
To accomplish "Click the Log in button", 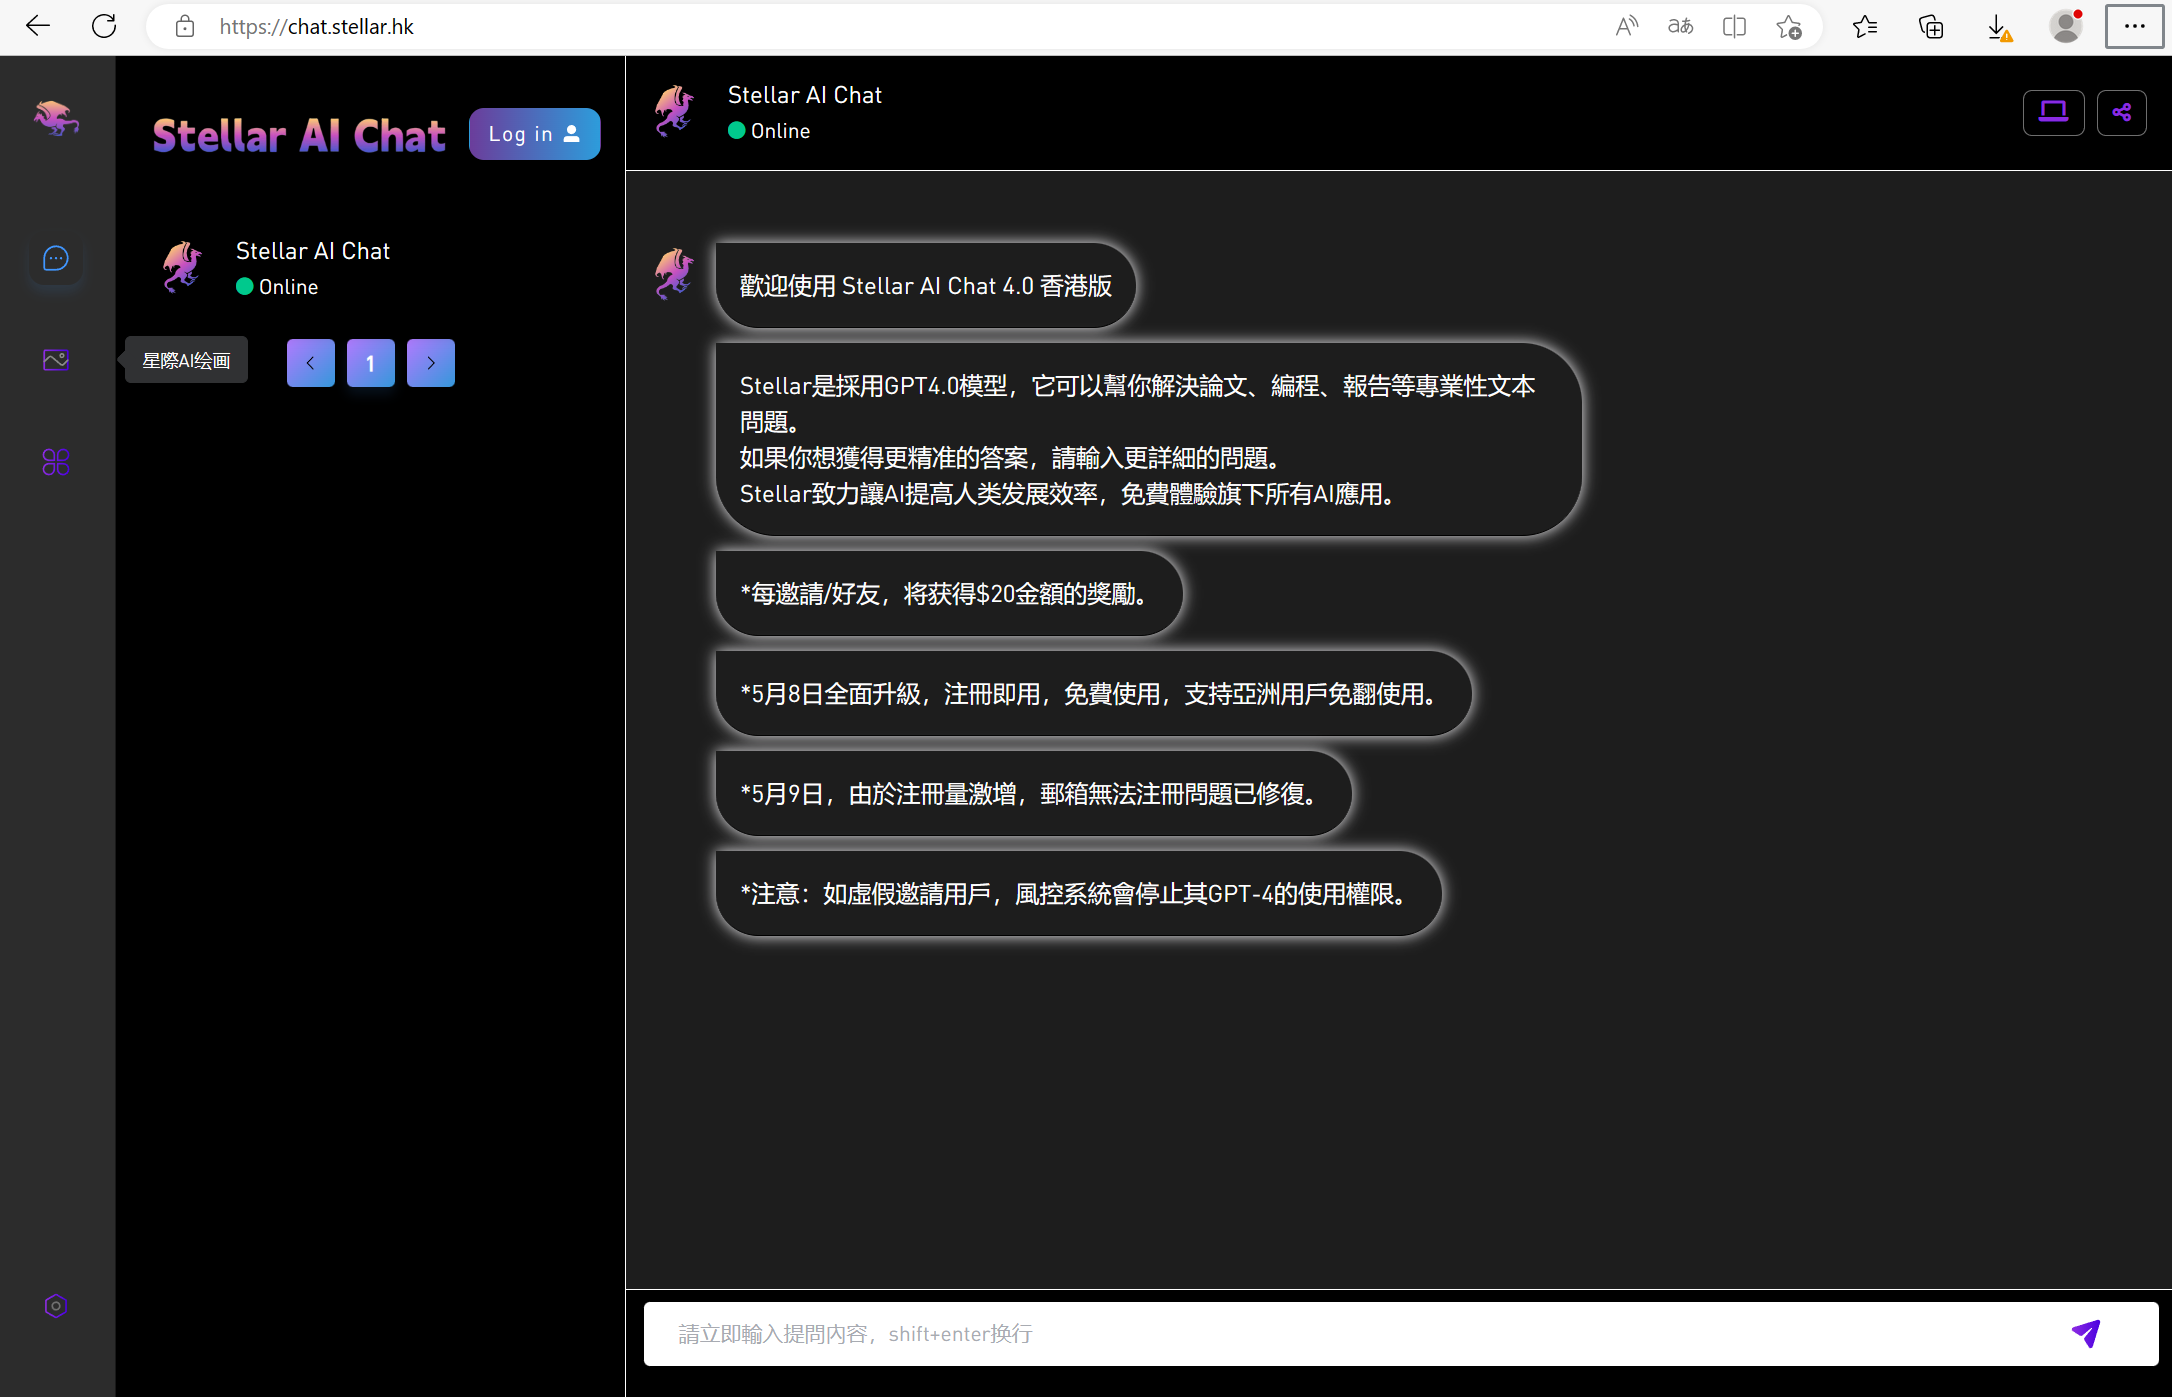I will [x=534, y=133].
